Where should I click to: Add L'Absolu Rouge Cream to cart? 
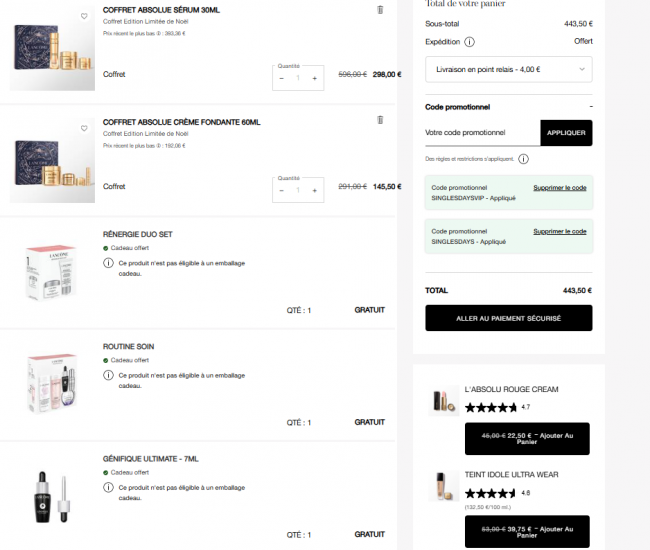coord(527,436)
